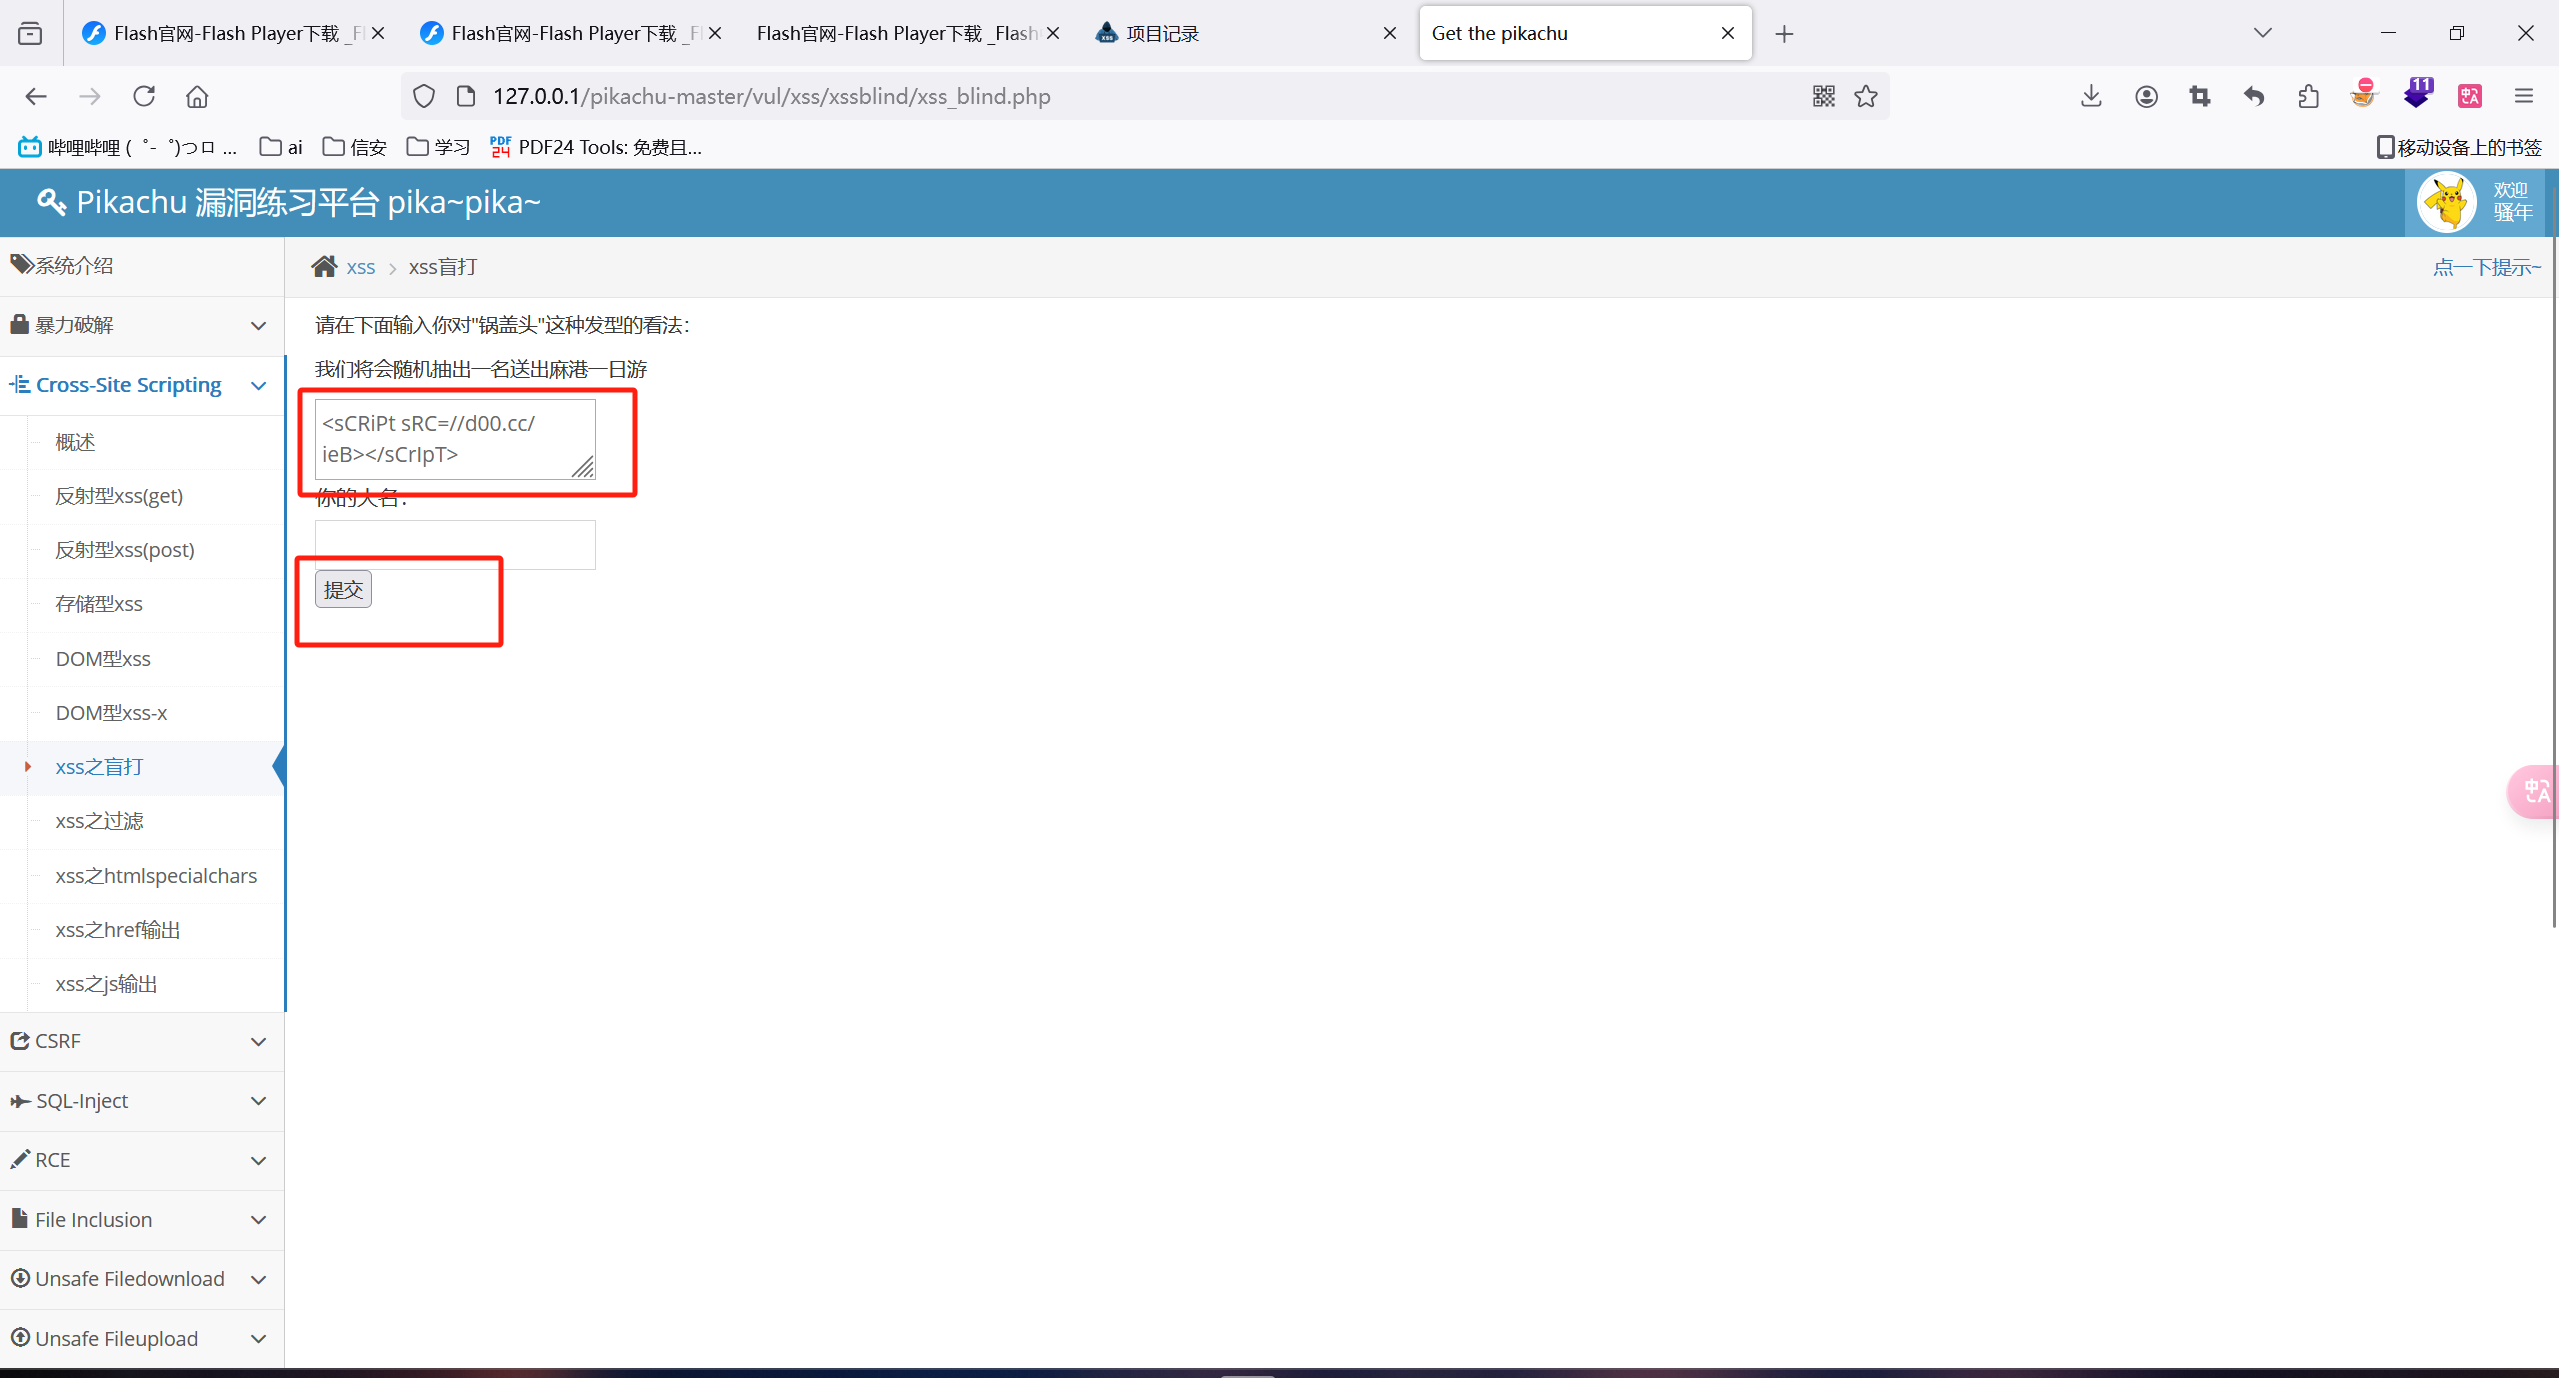Submit the form with 提交
The image size is (2559, 1378).
coord(343,590)
